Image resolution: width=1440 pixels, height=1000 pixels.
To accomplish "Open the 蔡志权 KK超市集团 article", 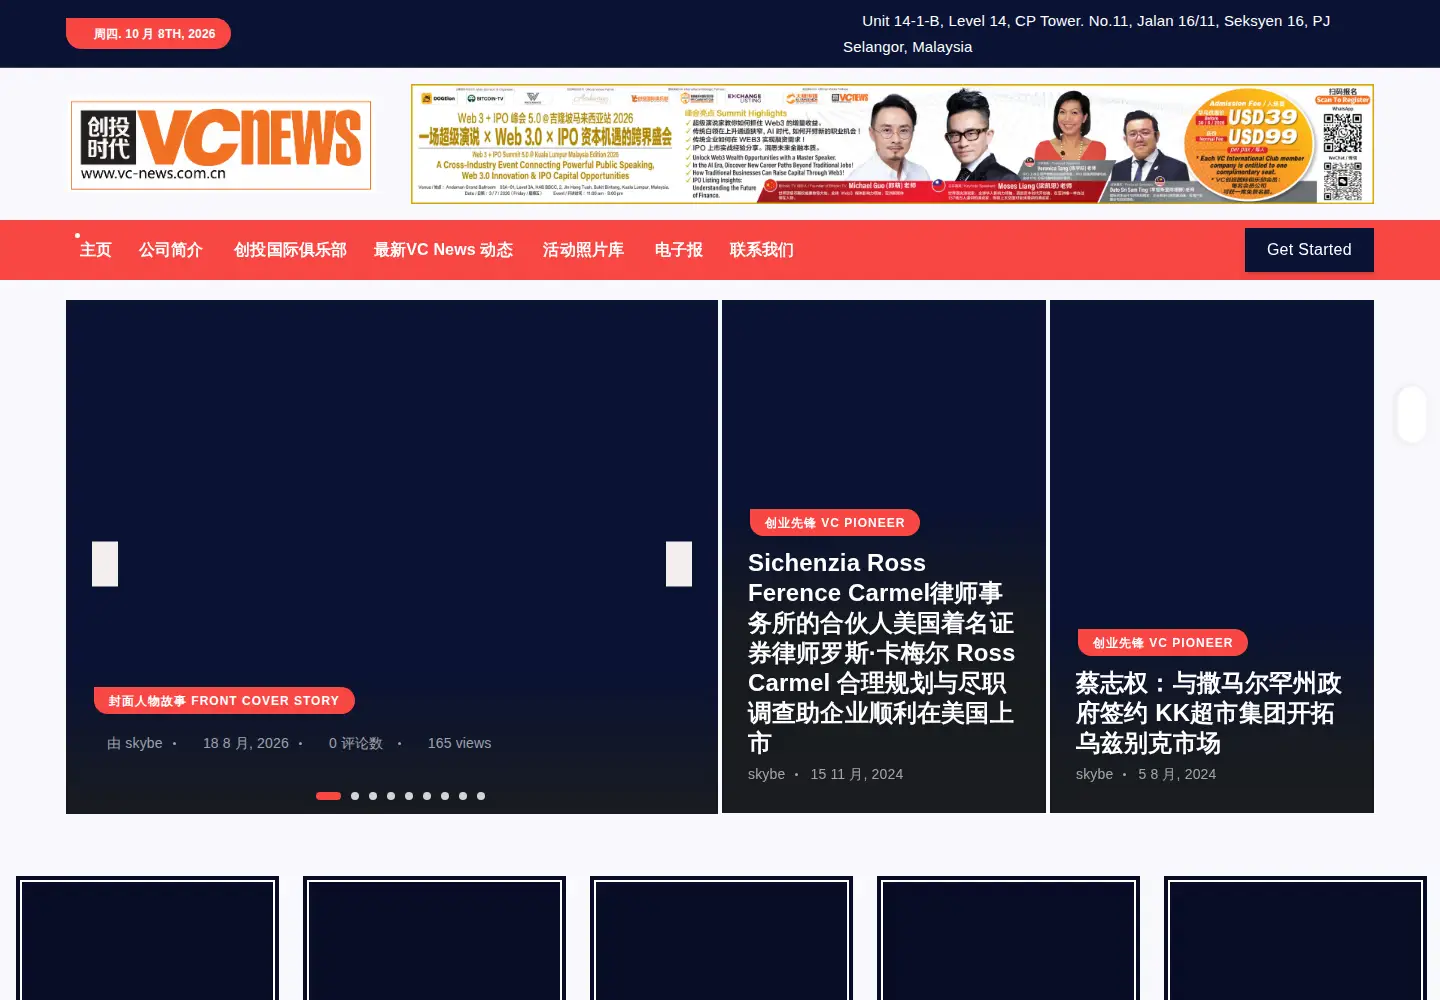I will coord(1209,713).
